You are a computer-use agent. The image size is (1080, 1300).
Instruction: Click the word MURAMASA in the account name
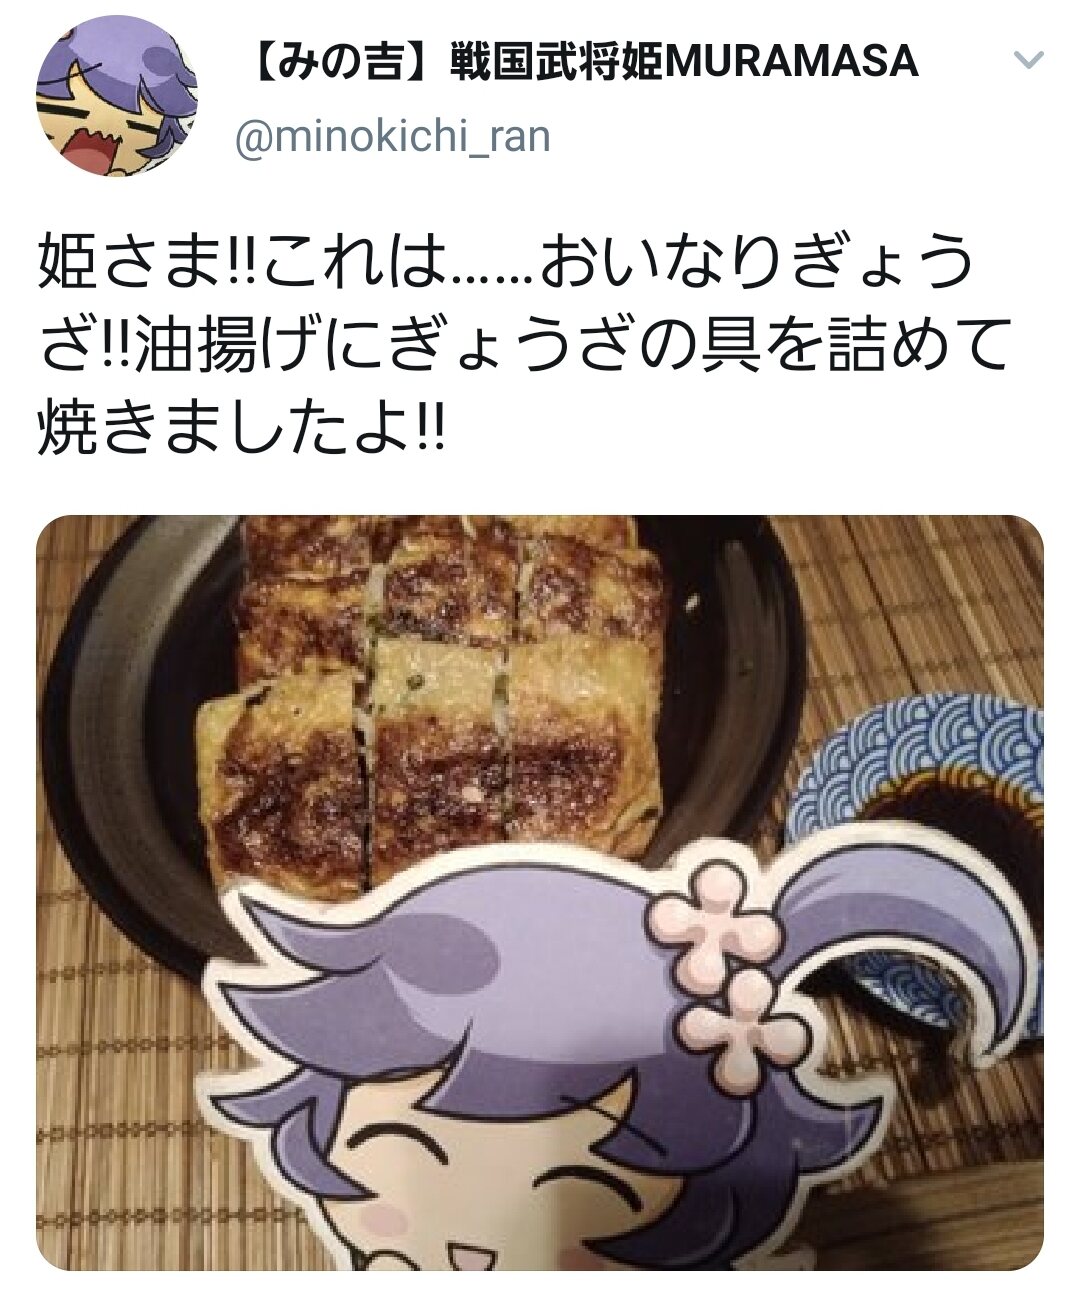792,62
